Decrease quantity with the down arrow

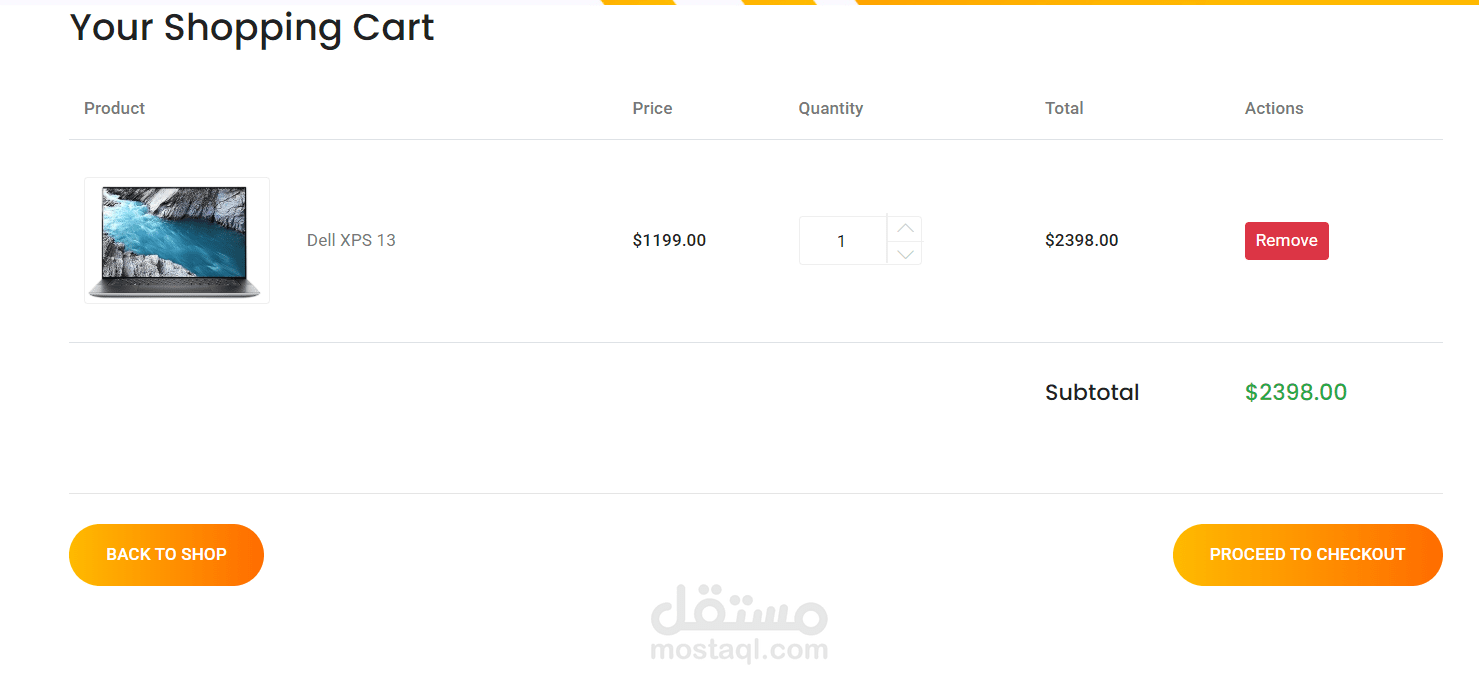pyautogui.click(x=905, y=254)
